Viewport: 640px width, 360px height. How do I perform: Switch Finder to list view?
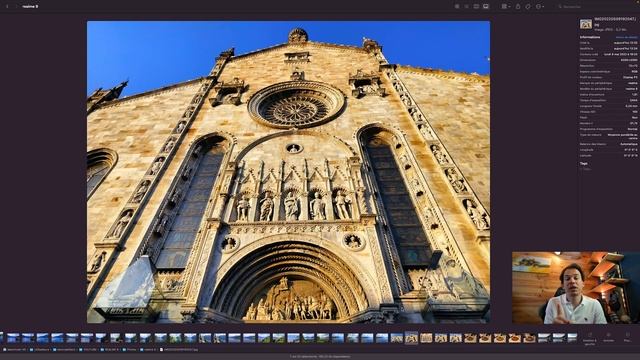tap(467, 7)
